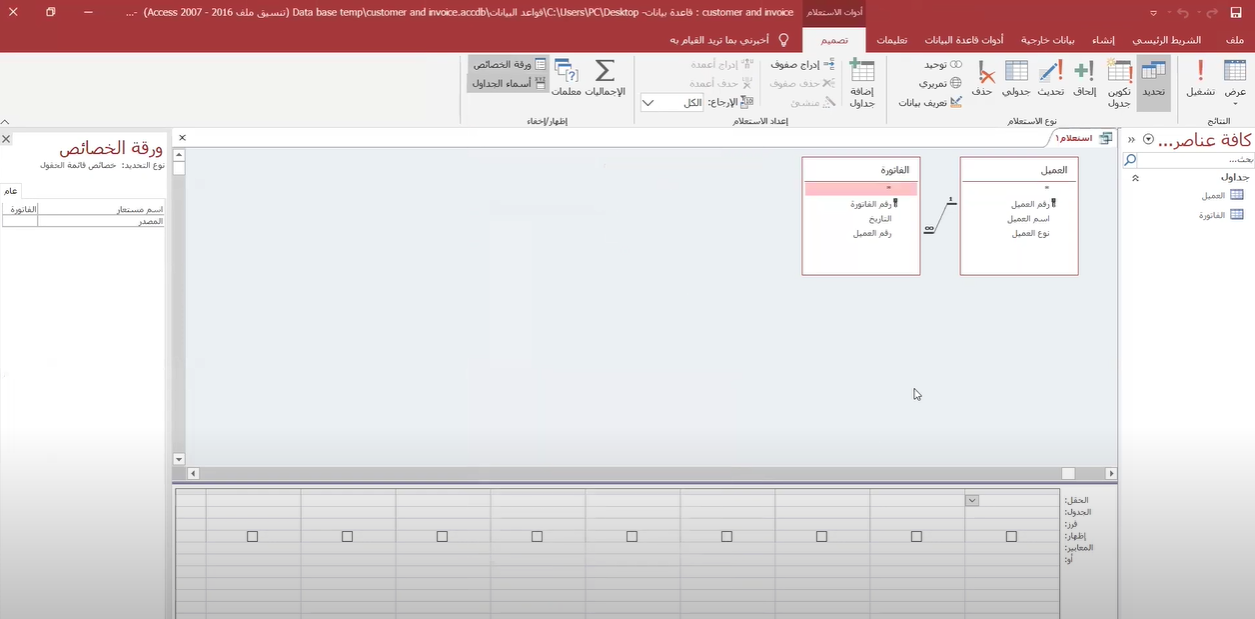Select the Crosstab (جدولي) query icon
This screenshot has height=619, width=1255.
coord(1016,78)
